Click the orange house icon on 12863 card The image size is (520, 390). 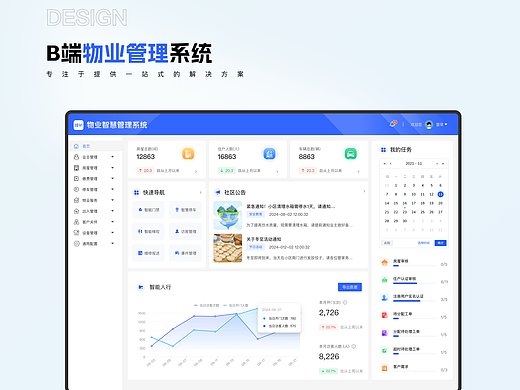[188, 154]
